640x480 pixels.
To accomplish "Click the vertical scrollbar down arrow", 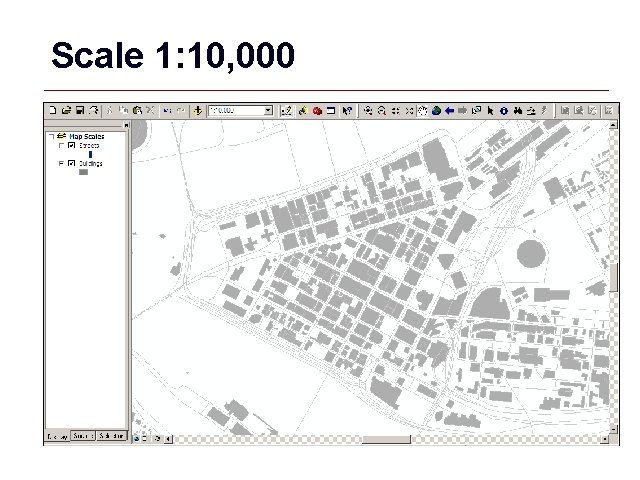I will click(x=613, y=429).
